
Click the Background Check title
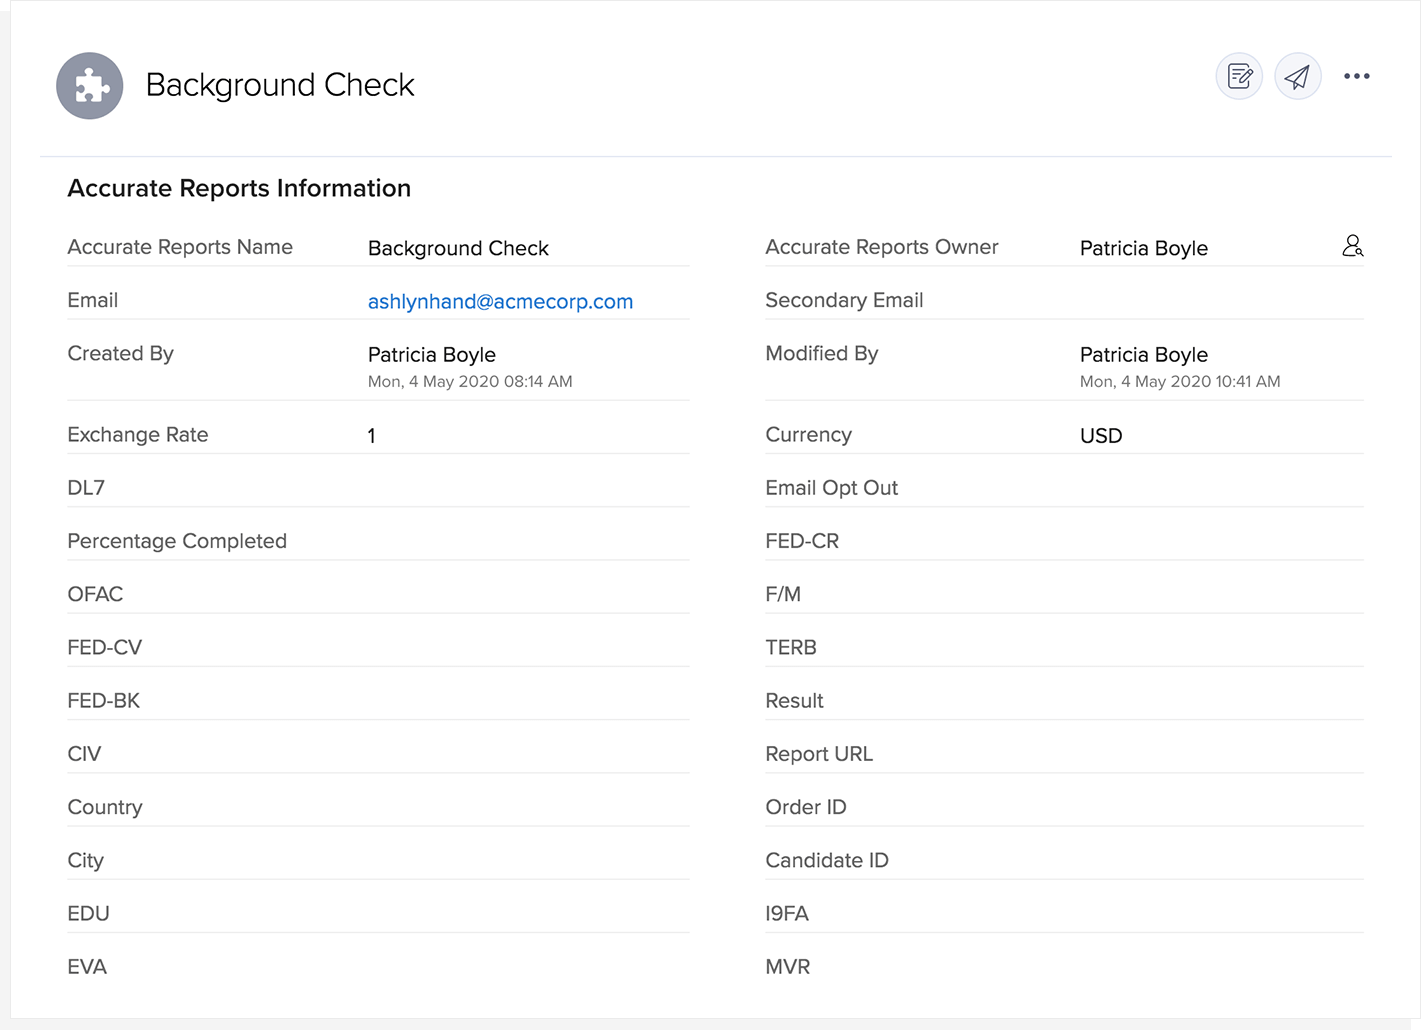tap(280, 85)
